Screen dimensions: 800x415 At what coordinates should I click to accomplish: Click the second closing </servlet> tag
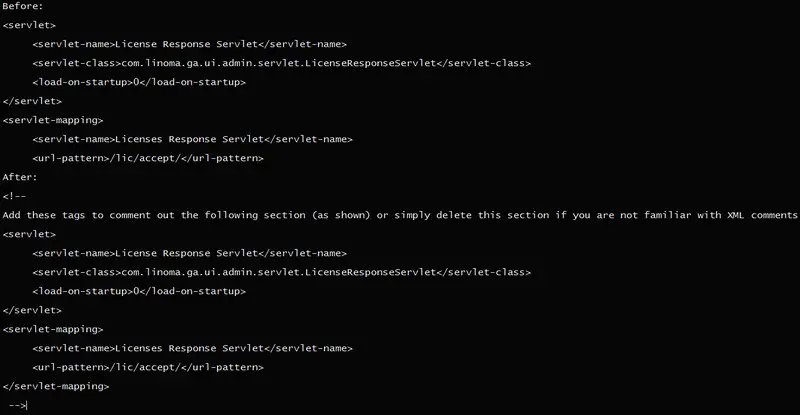coord(32,310)
